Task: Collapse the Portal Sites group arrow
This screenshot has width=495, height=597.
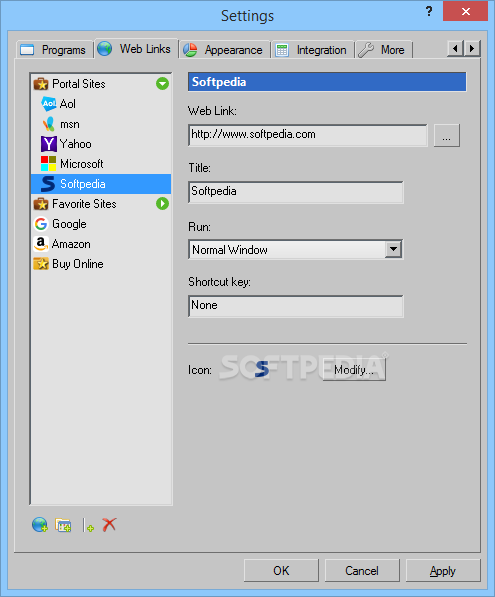Action: point(162,83)
